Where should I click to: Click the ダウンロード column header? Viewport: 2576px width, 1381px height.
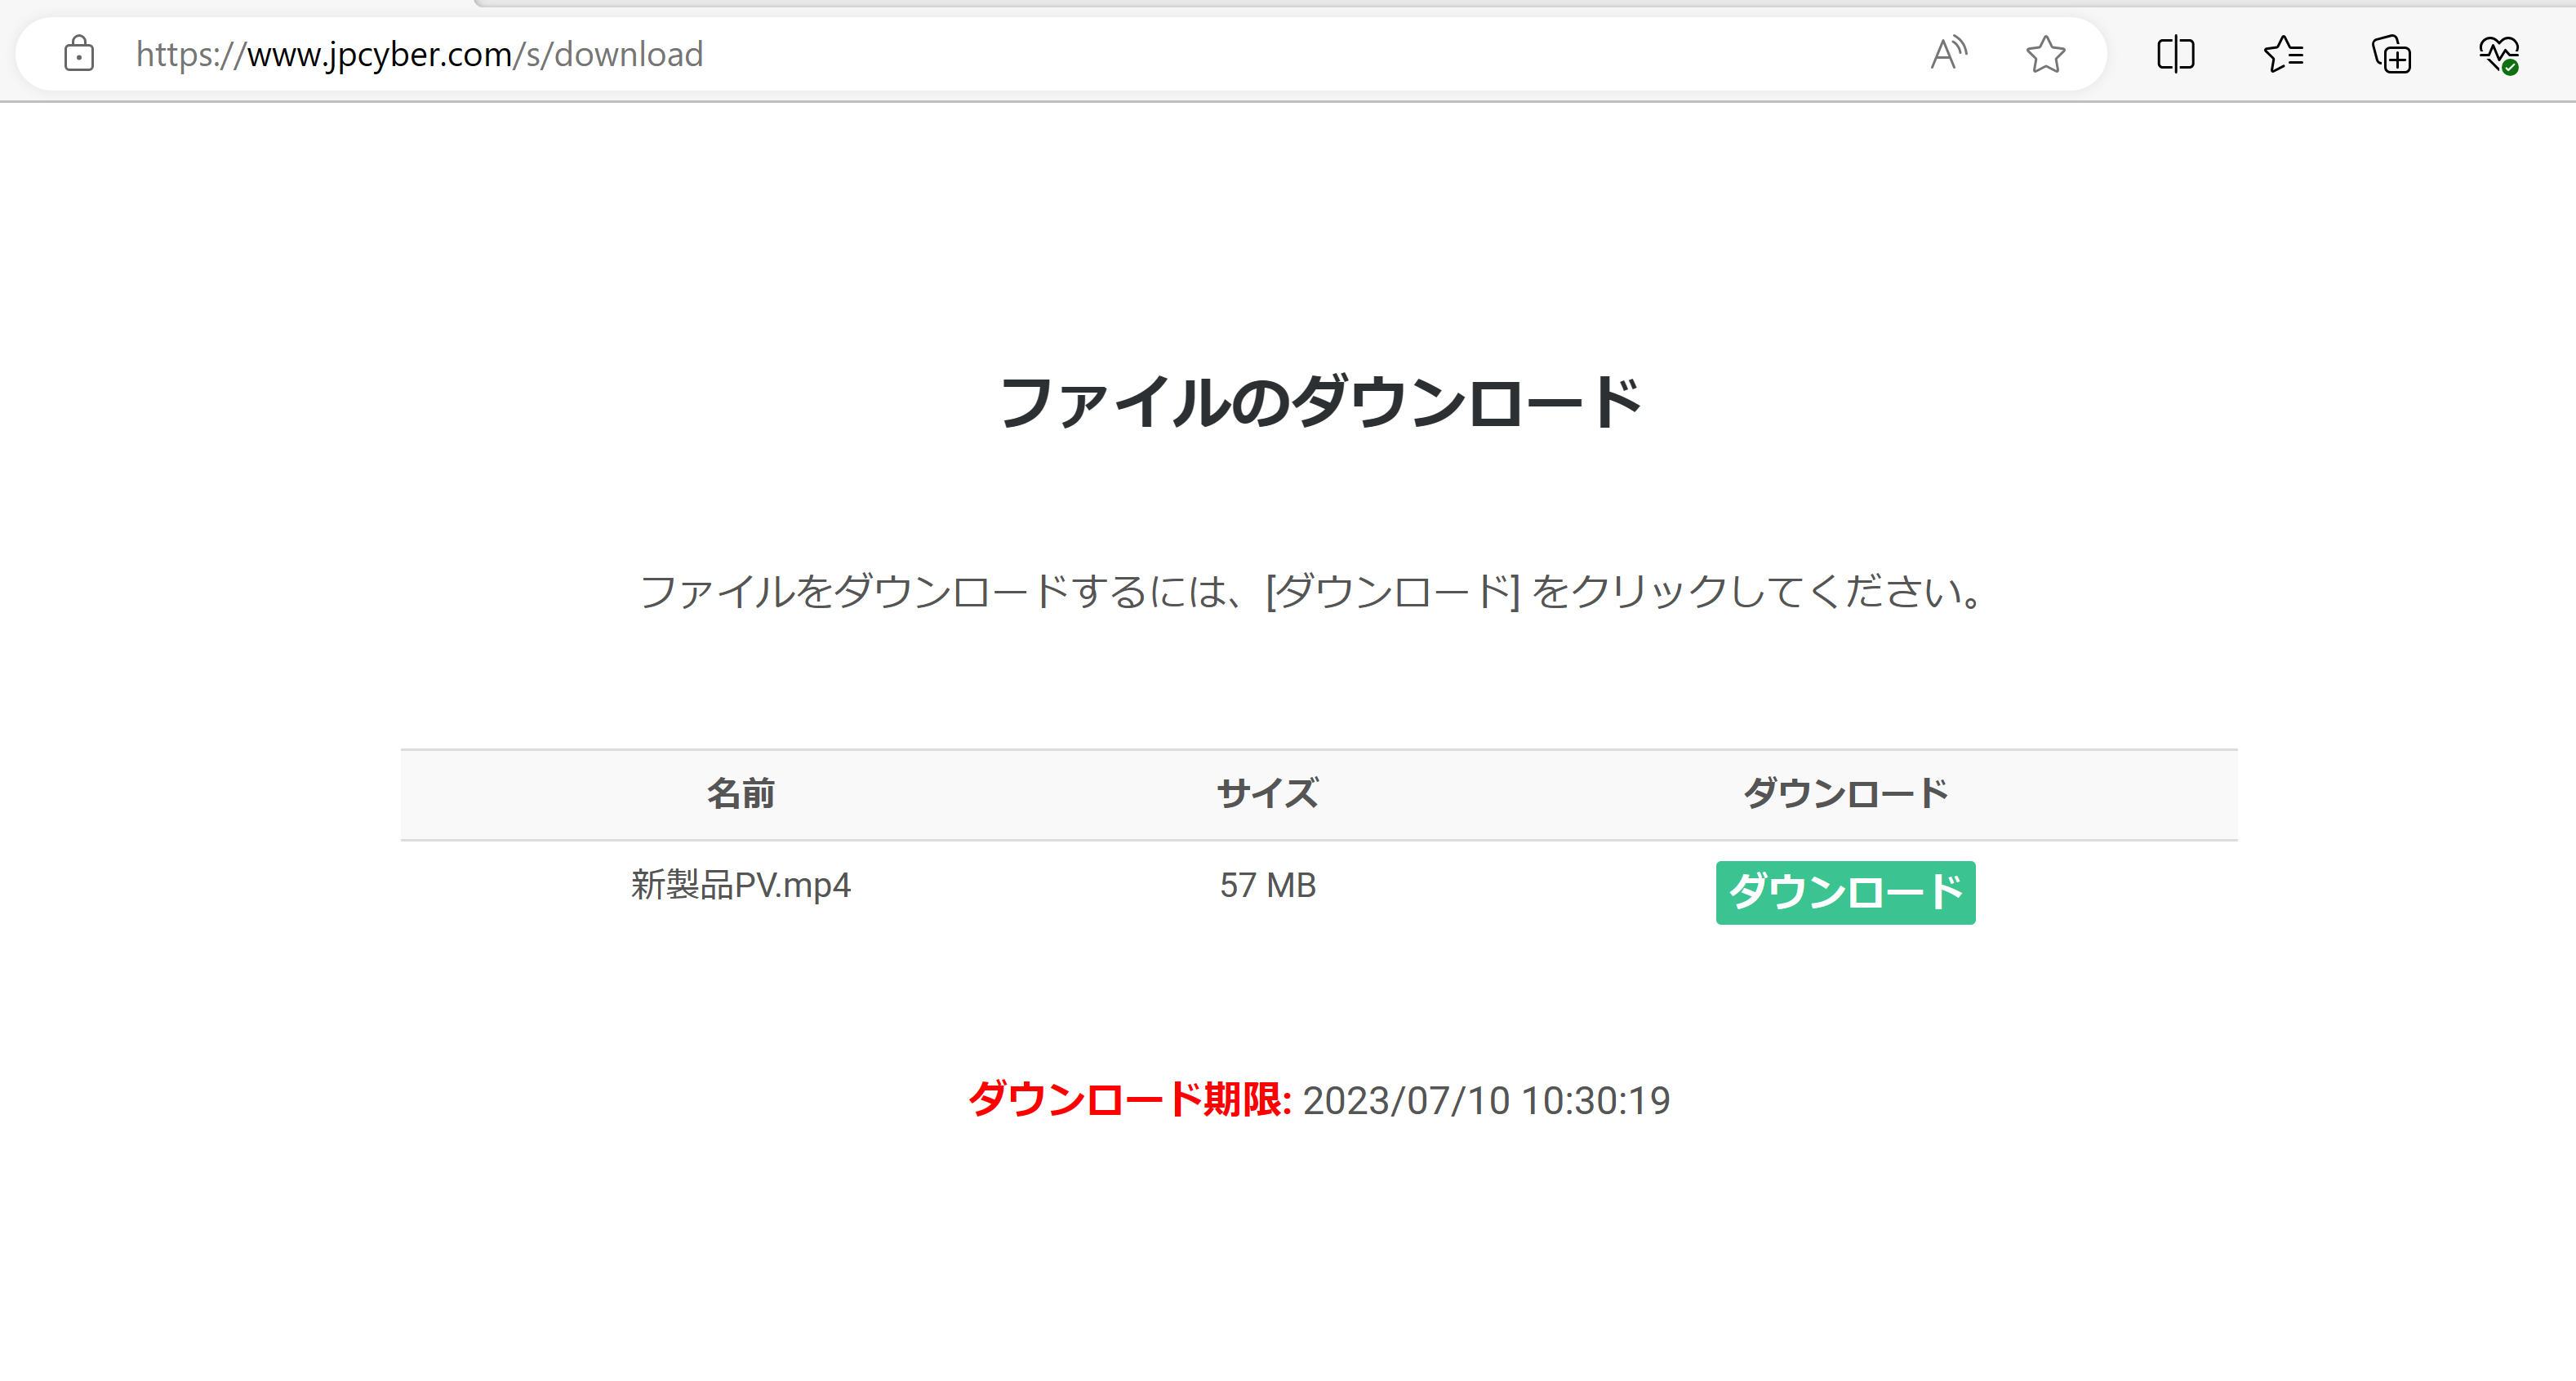point(1844,793)
